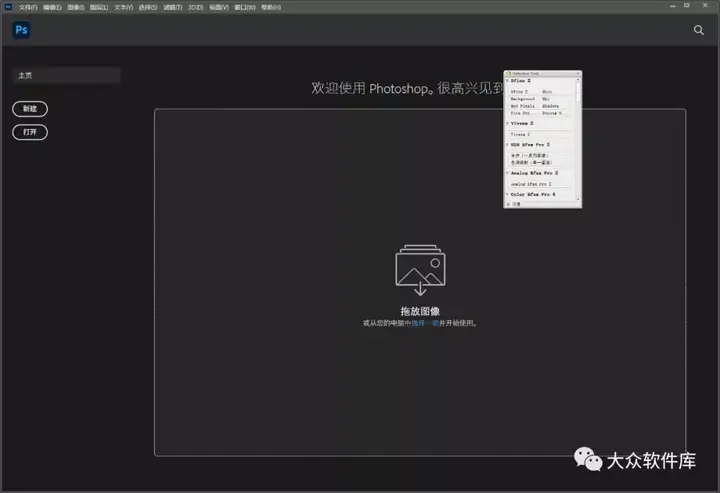Open the 滤镜(T) menu
The height and width of the screenshot is (493, 720).
coord(173,7)
